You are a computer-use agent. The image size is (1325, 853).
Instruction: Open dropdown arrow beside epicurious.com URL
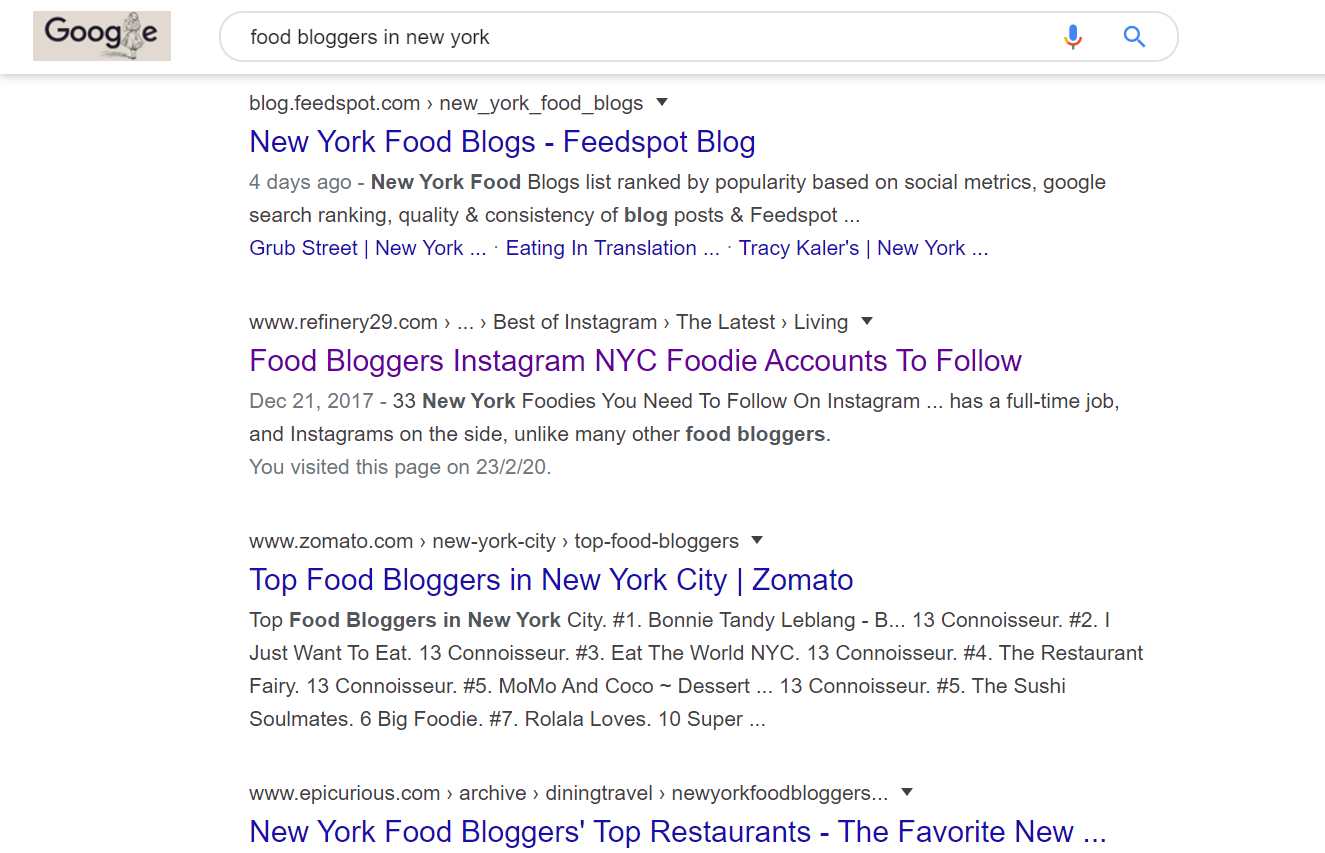click(x=907, y=792)
